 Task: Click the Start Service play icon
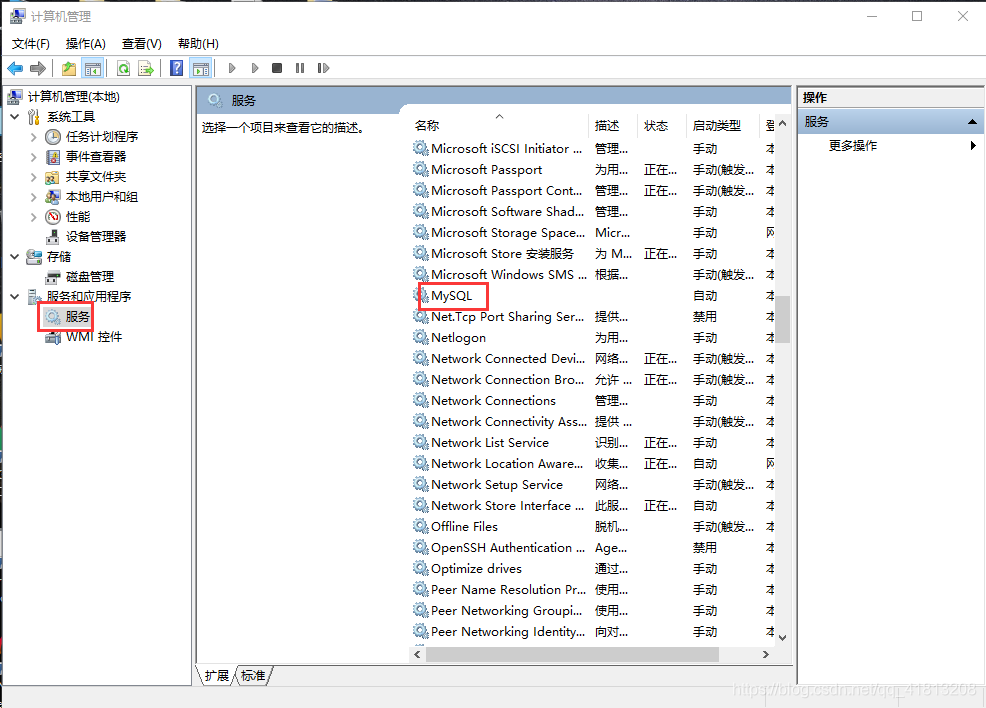point(232,68)
